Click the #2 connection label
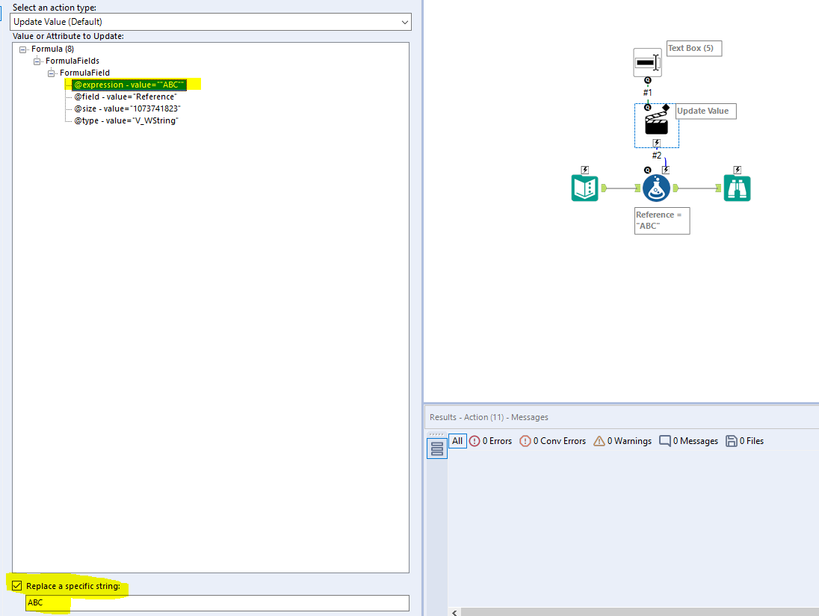This screenshot has width=819, height=616. point(657,155)
